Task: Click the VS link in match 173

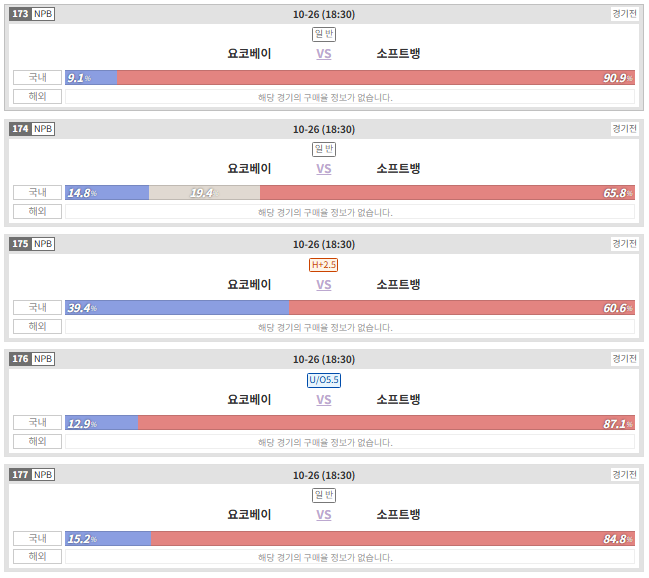Action: (x=324, y=54)
